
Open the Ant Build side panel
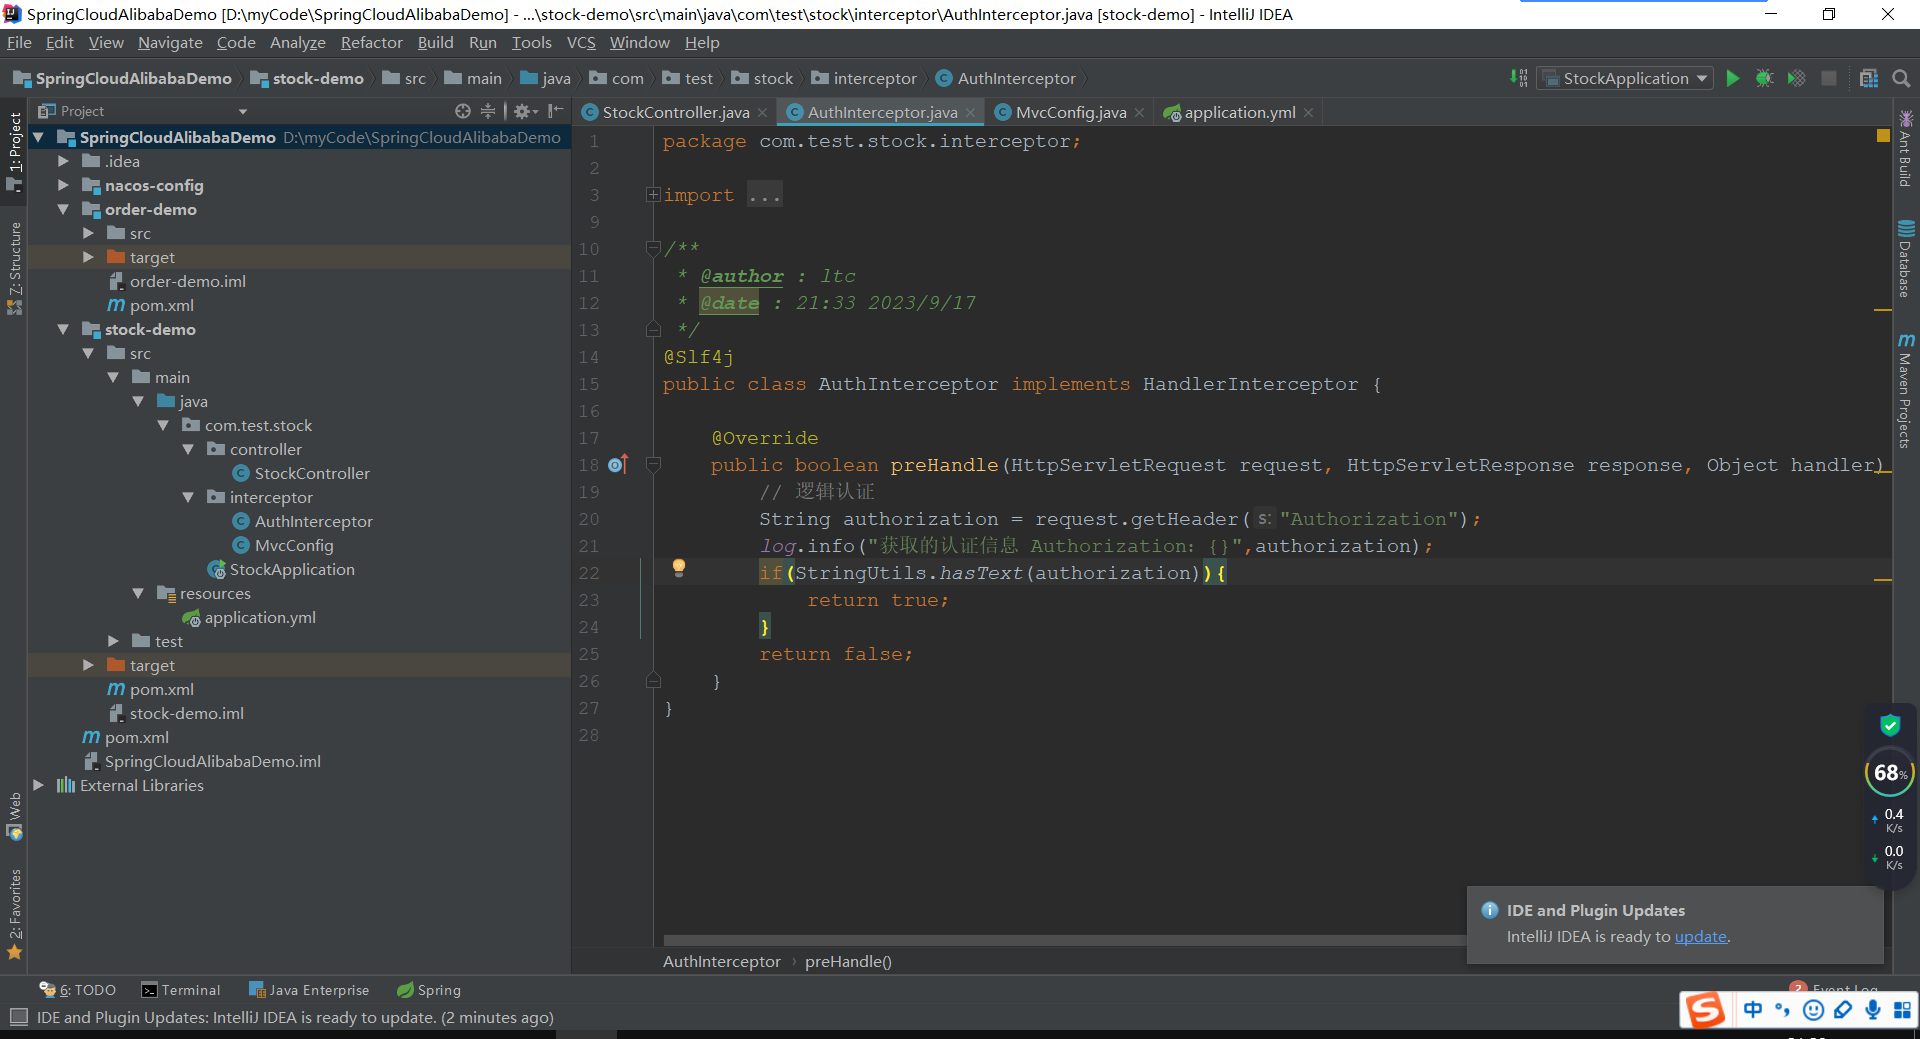tap(1906, 150)
